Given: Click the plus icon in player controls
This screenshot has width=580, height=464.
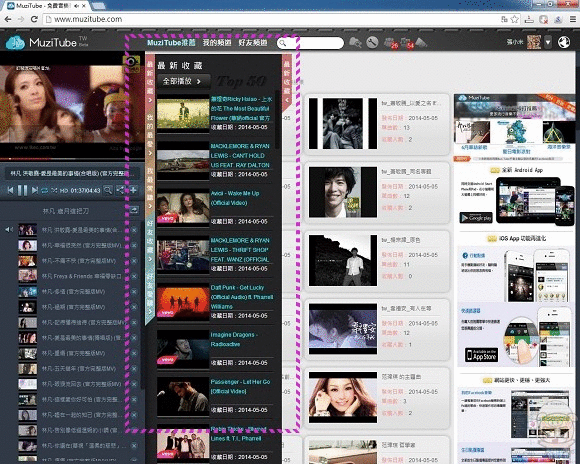Looking at the screenshot, I should pos(133,190).
